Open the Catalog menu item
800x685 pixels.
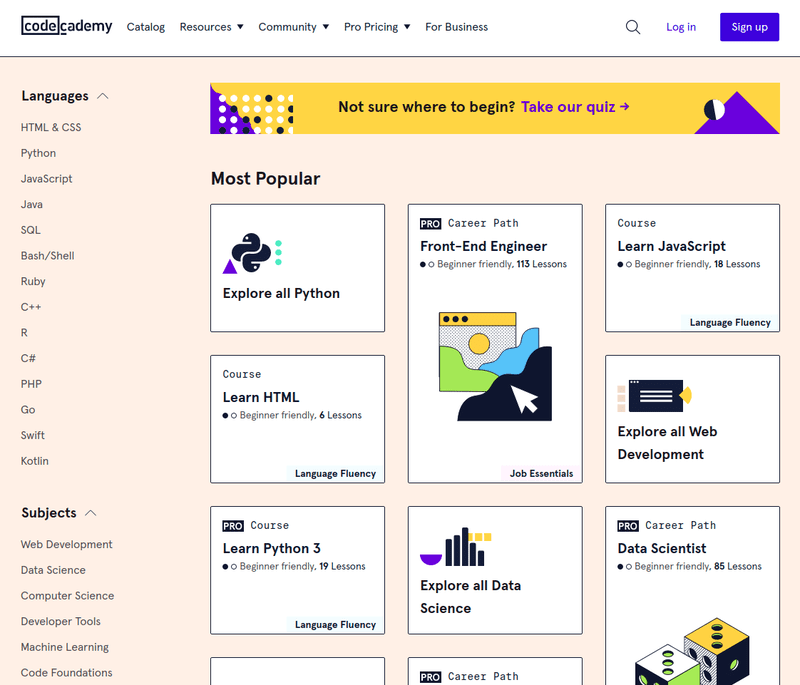click(146, 27)
